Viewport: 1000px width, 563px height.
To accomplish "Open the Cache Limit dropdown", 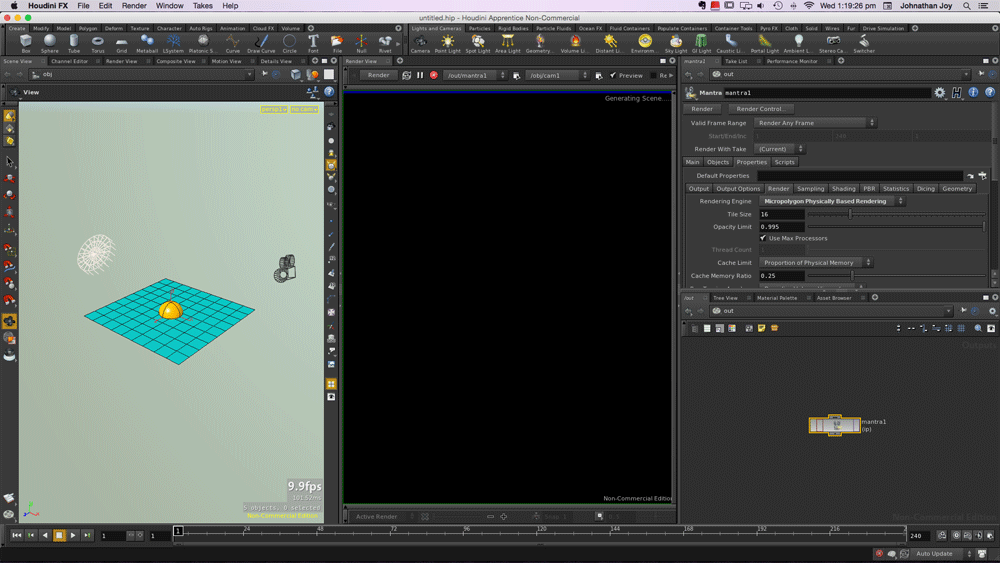I will (x=815, y=263).
